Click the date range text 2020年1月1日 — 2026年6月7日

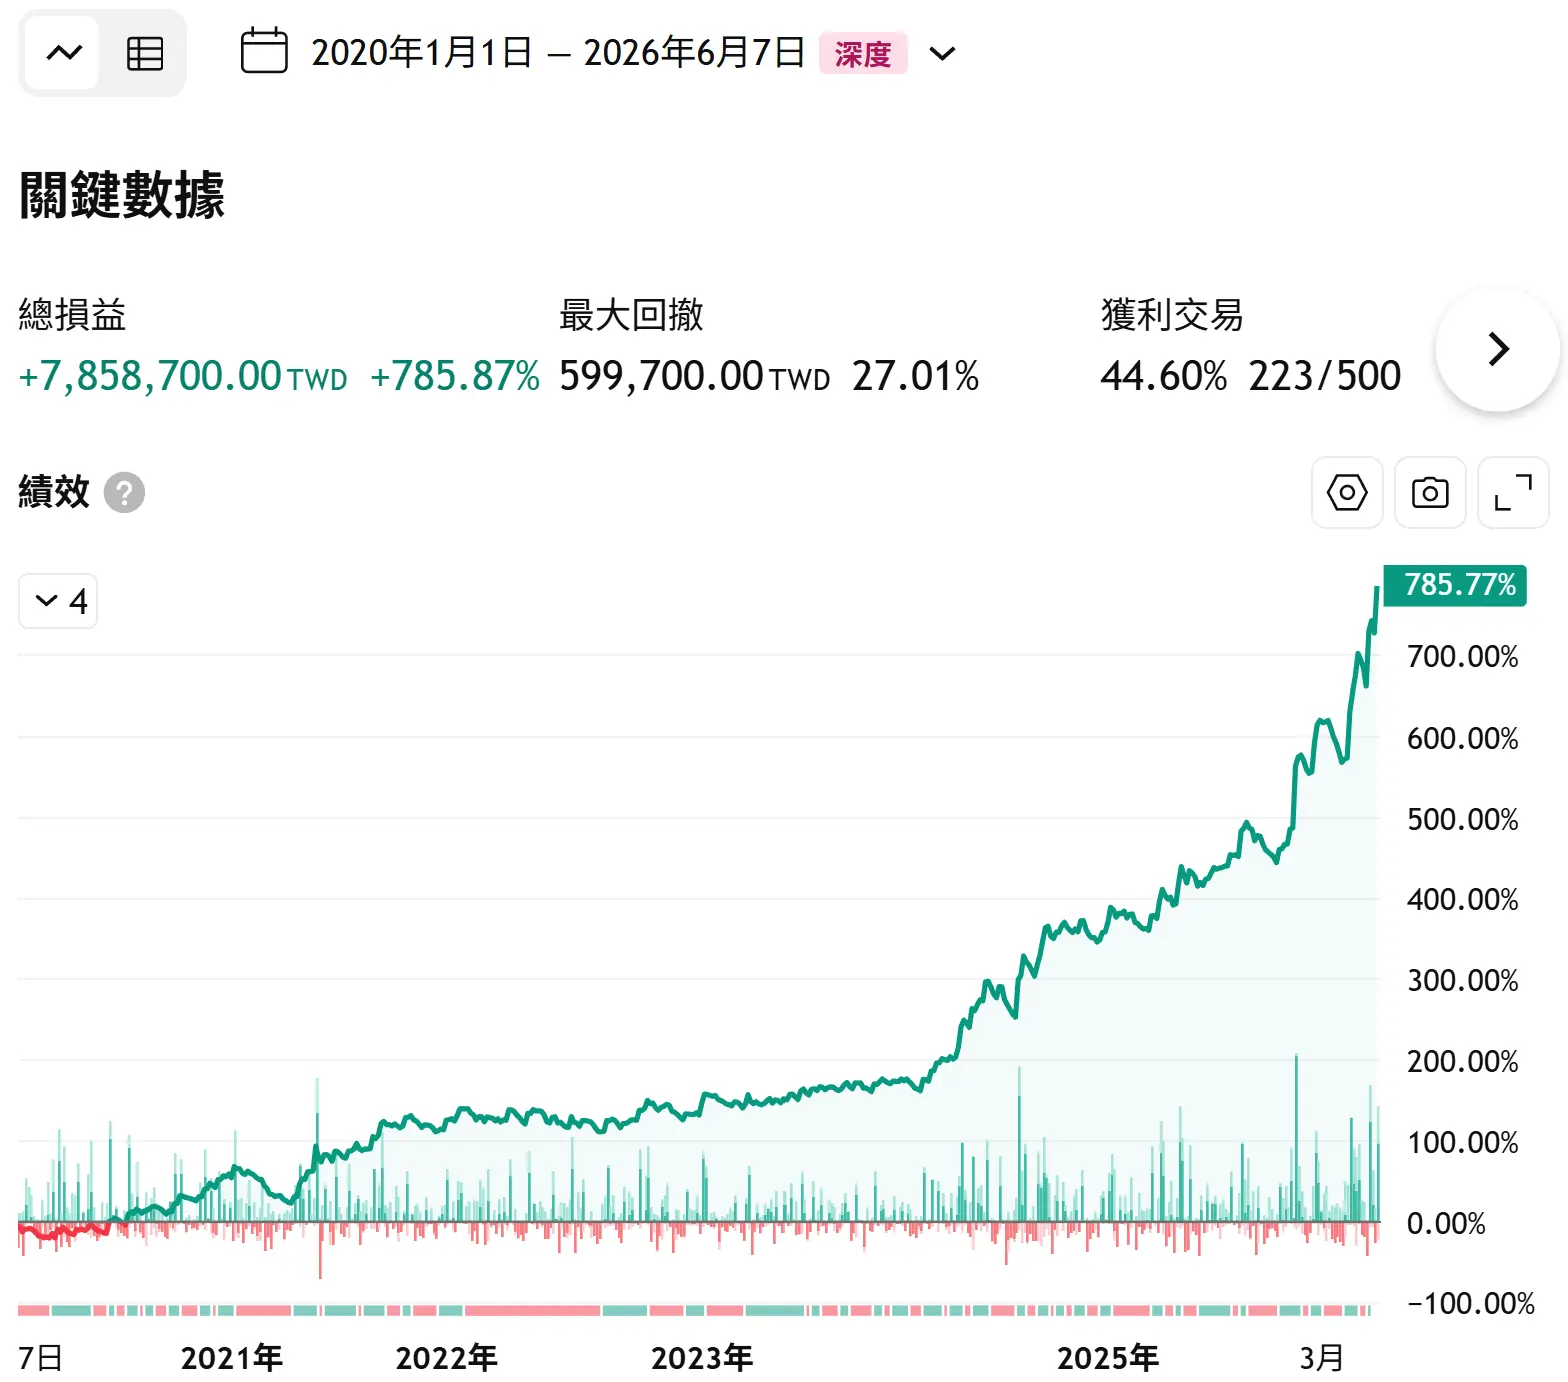pos(558,53)
